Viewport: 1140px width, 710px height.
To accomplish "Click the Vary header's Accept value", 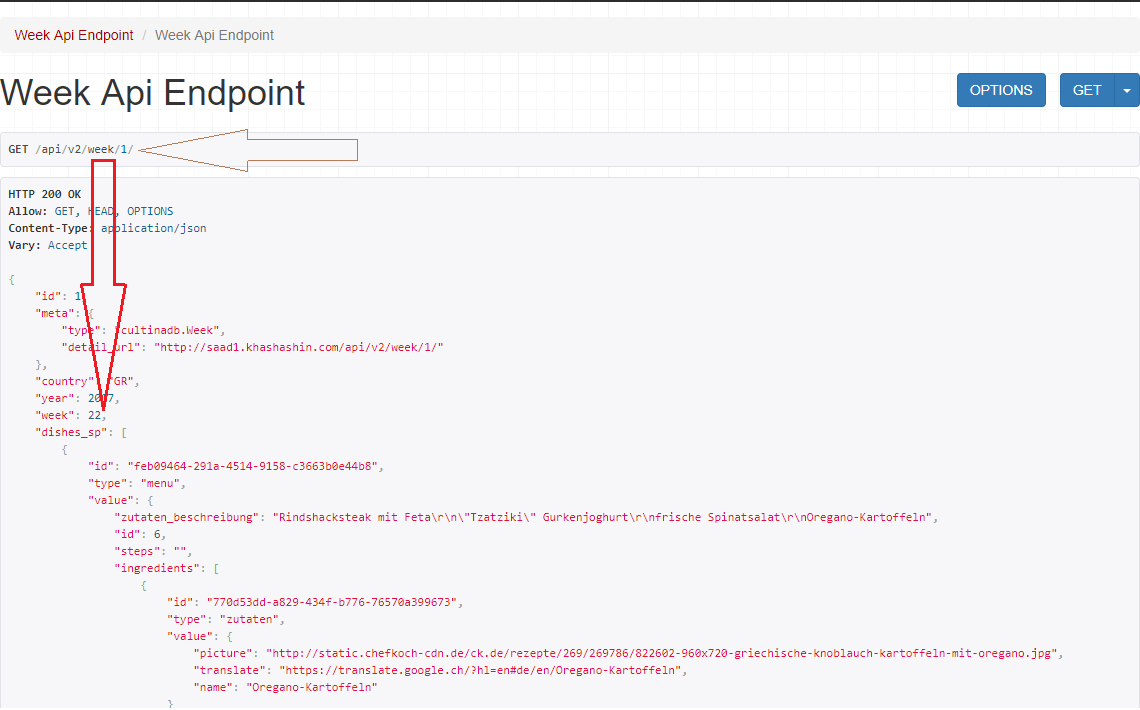I will click(67, 245).
